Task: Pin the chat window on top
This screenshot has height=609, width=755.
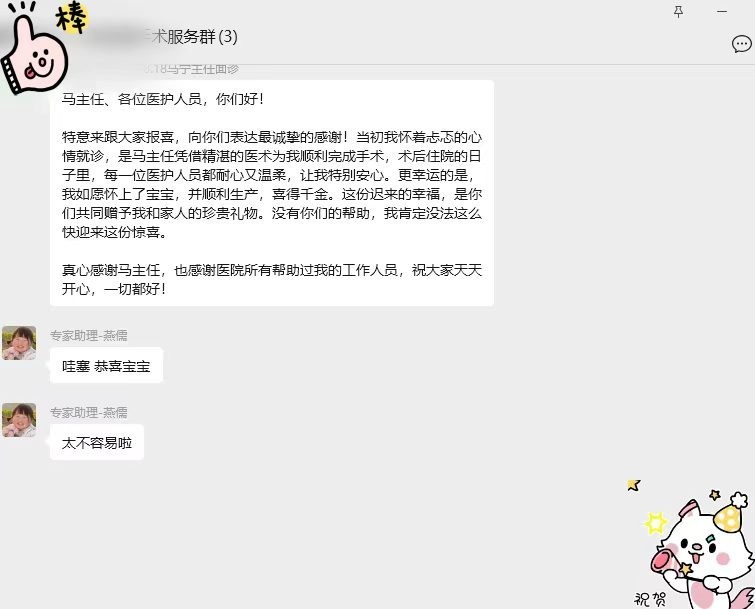Action: coord(678,12)
